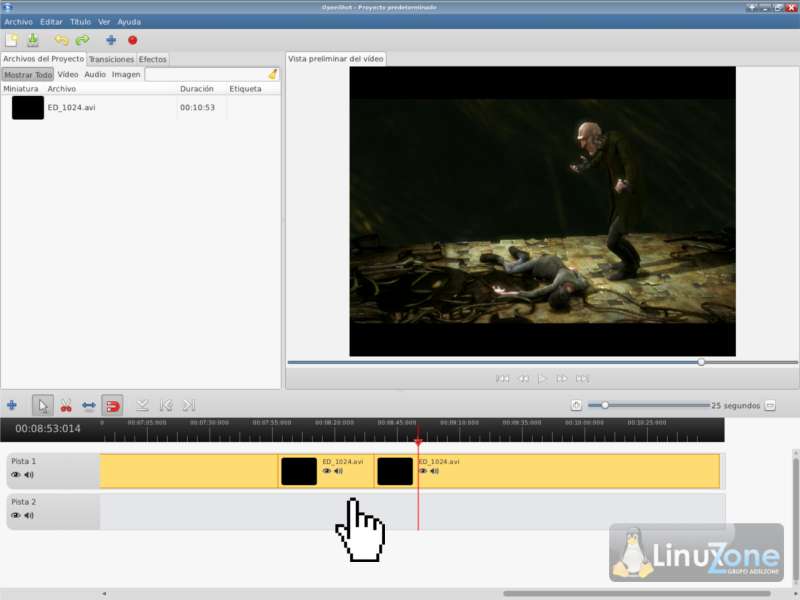The image size is (800, 600).
Task: Click the timeline zoom slider handle
Action: (605, 405)
